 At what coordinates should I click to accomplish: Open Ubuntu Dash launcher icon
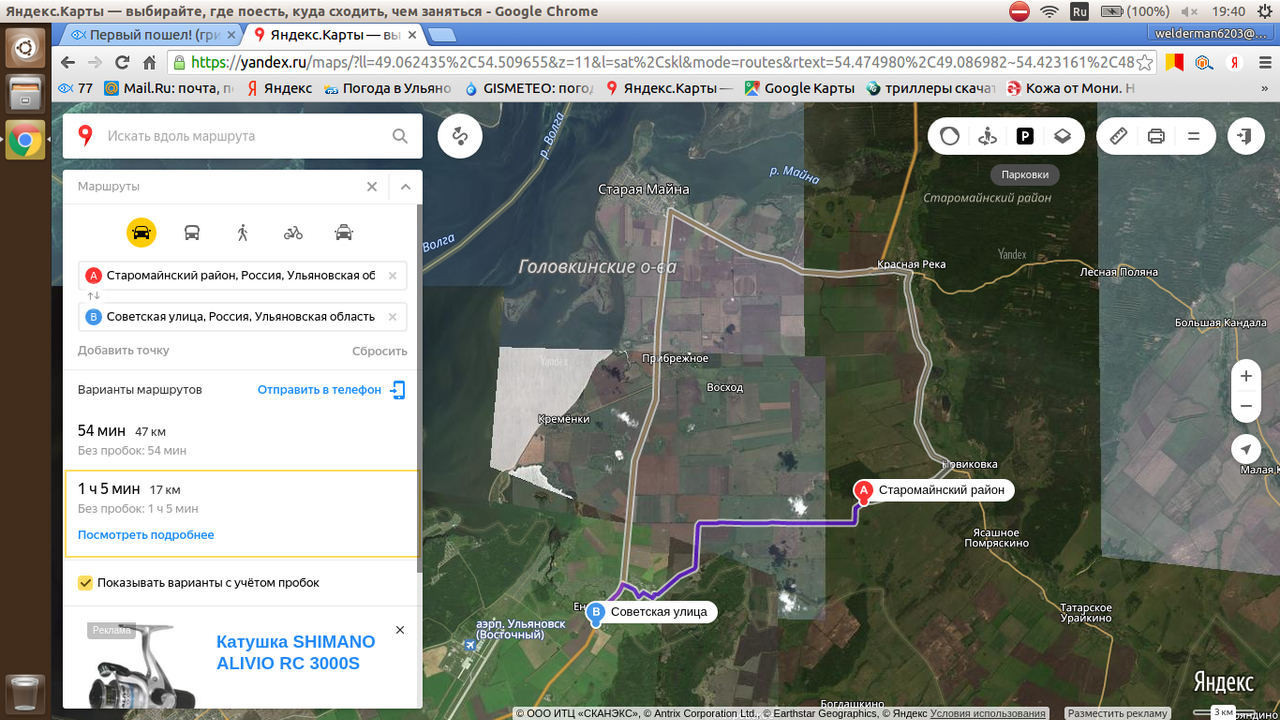tap(25, 46)
